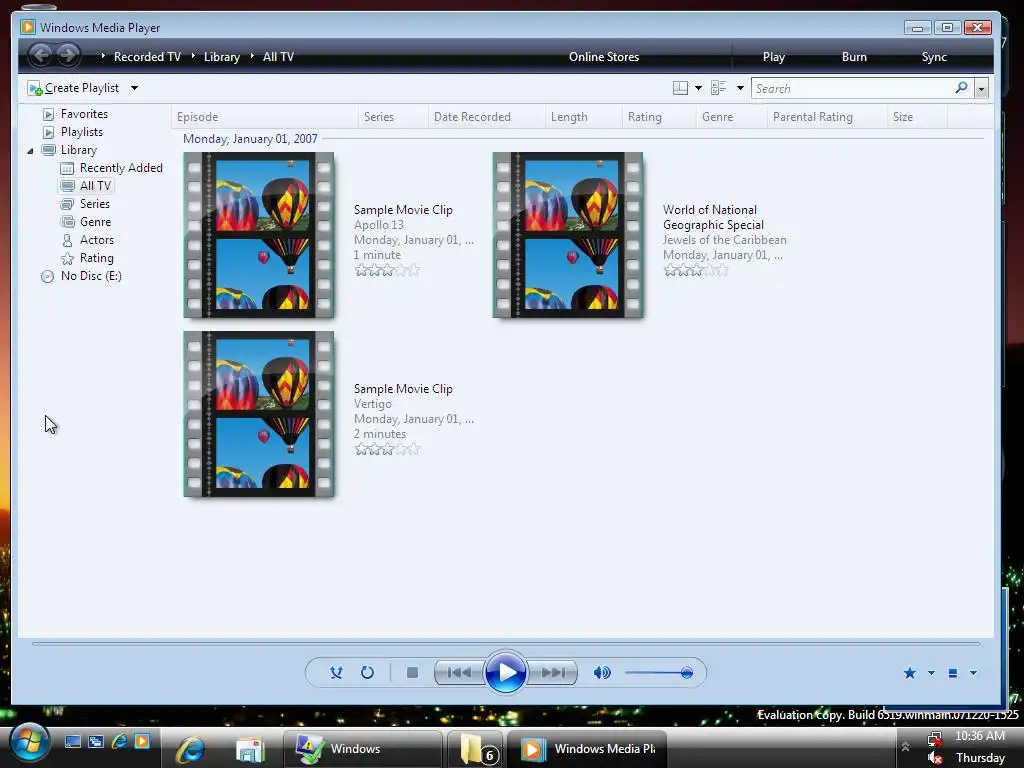The height and width of the screenshot is (768, 1024).
Task: Collapse the Library tree node
Action: point(30,151)
